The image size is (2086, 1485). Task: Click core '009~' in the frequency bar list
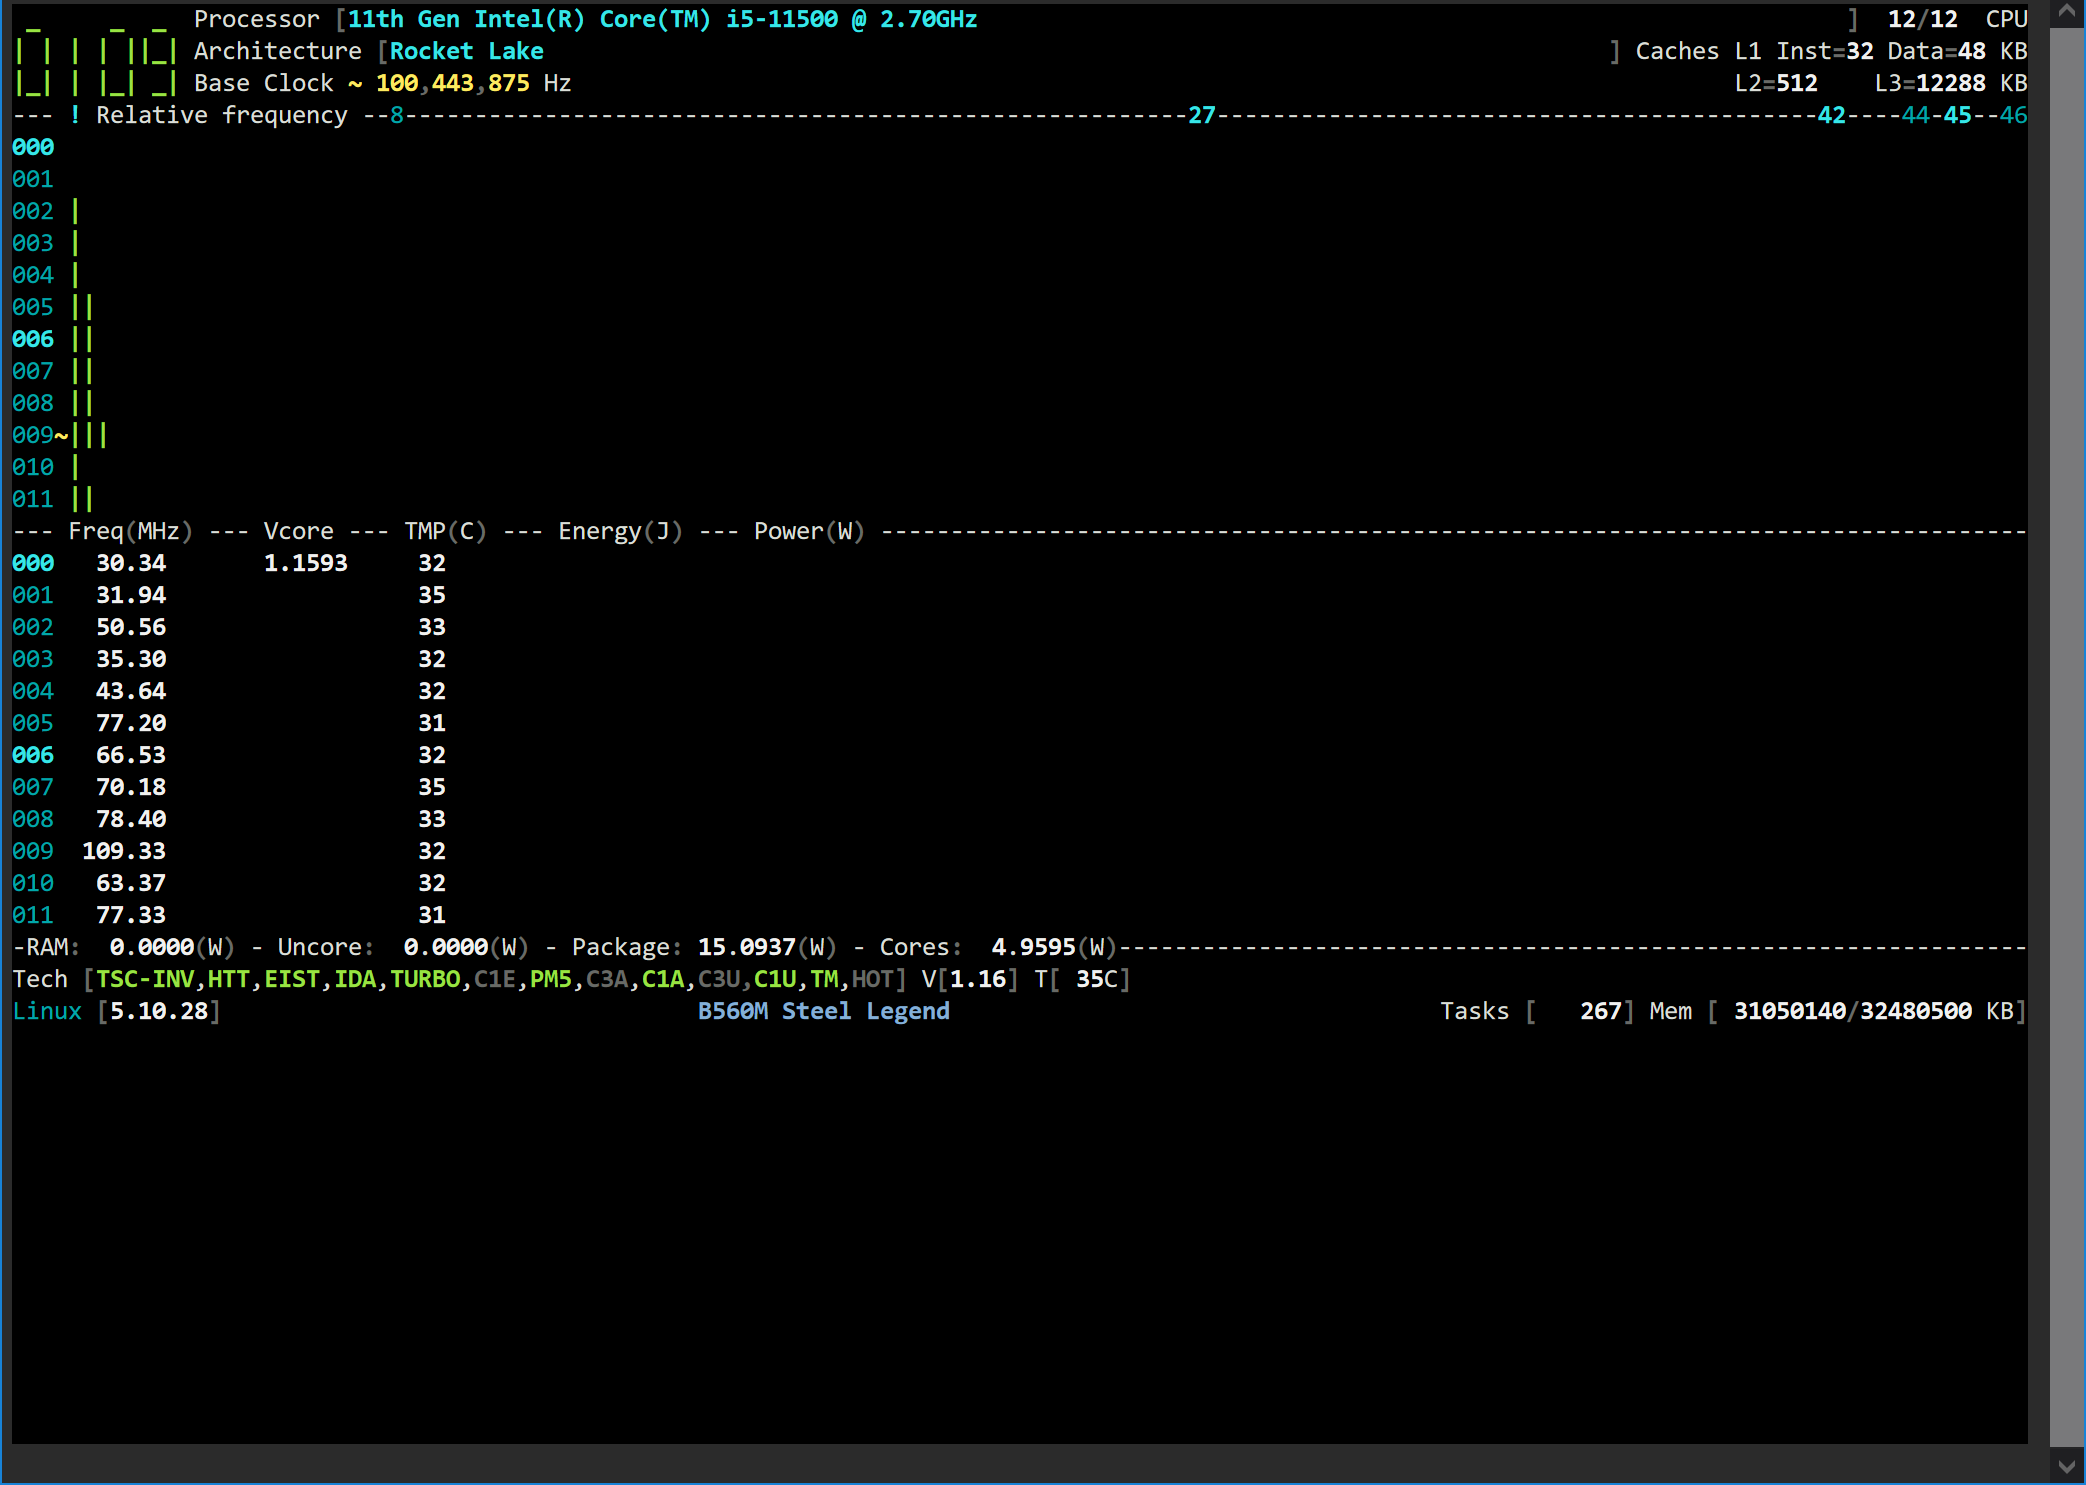point(40,435)
